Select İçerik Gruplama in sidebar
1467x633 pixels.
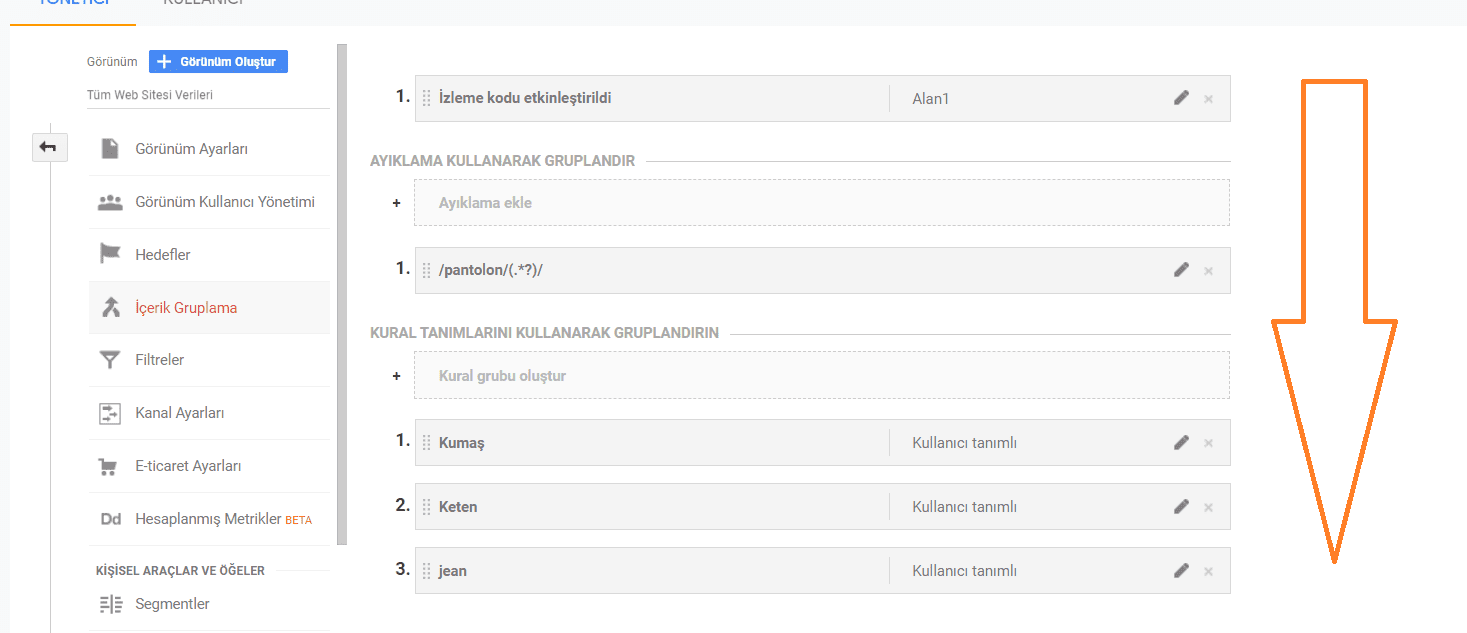tap(186, 308)
